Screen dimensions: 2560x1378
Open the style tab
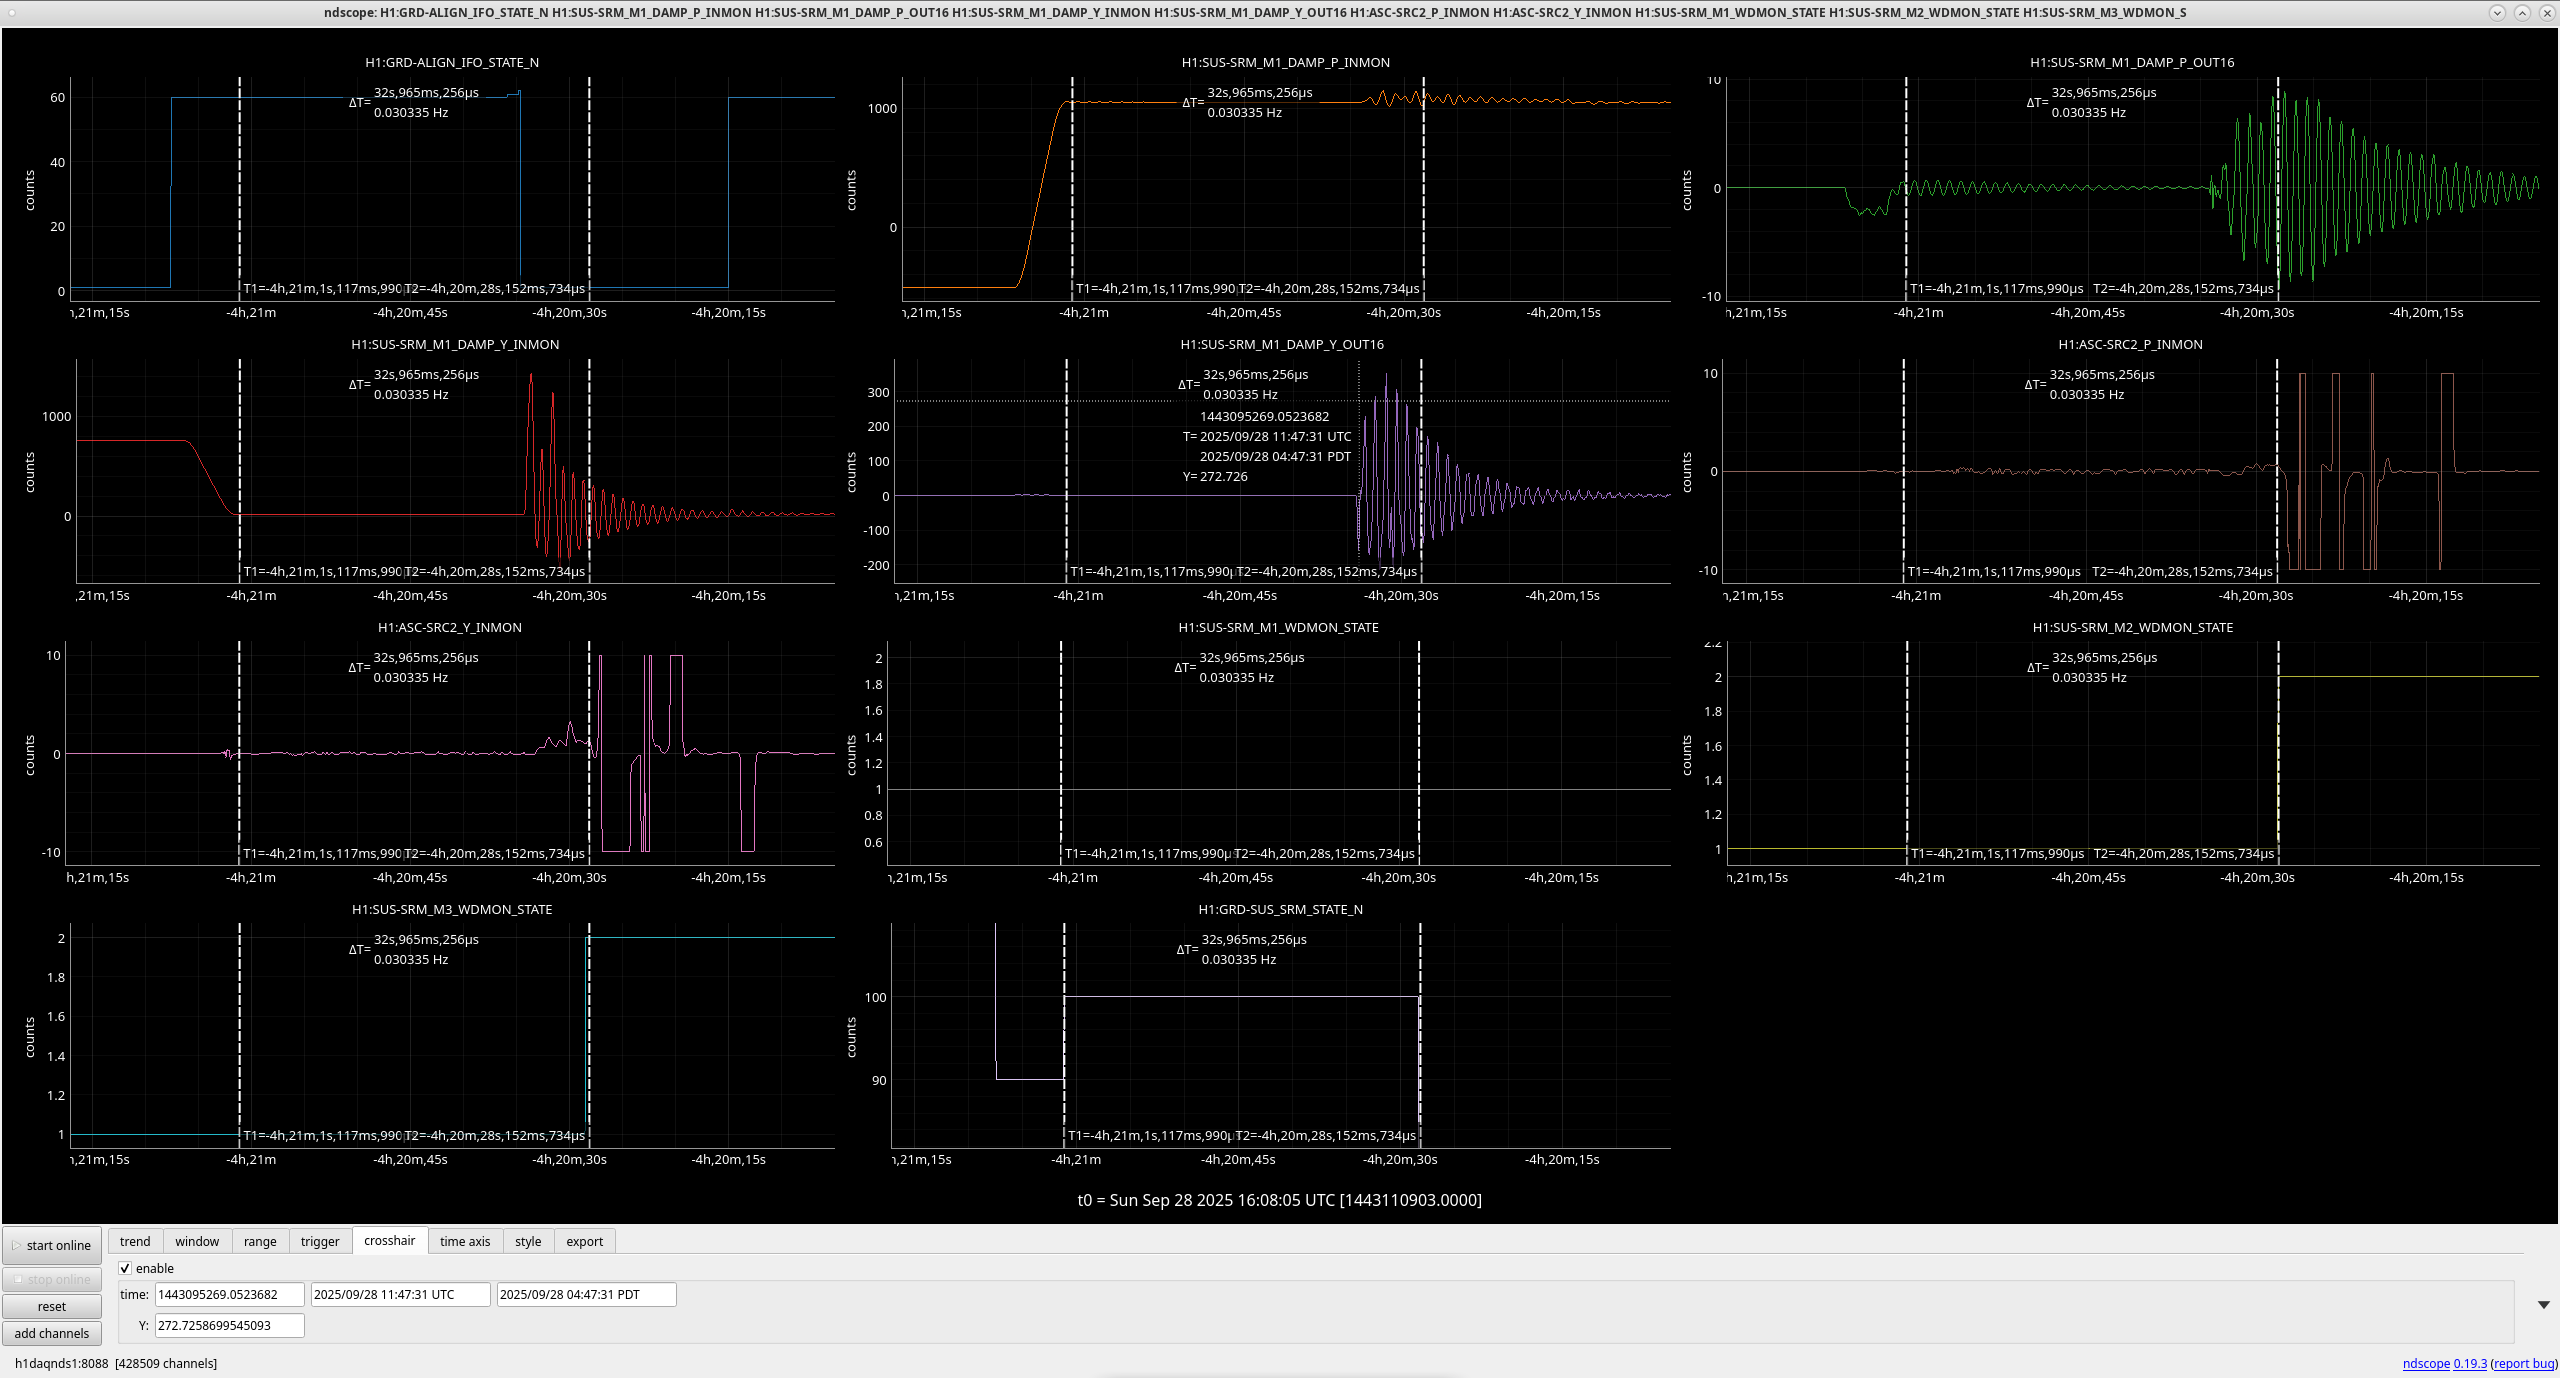528,1241
